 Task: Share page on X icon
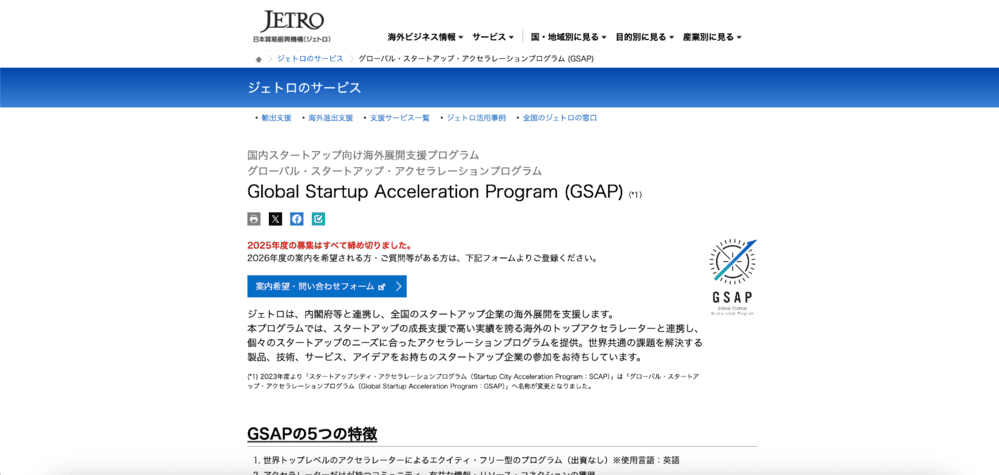point(275,219)
